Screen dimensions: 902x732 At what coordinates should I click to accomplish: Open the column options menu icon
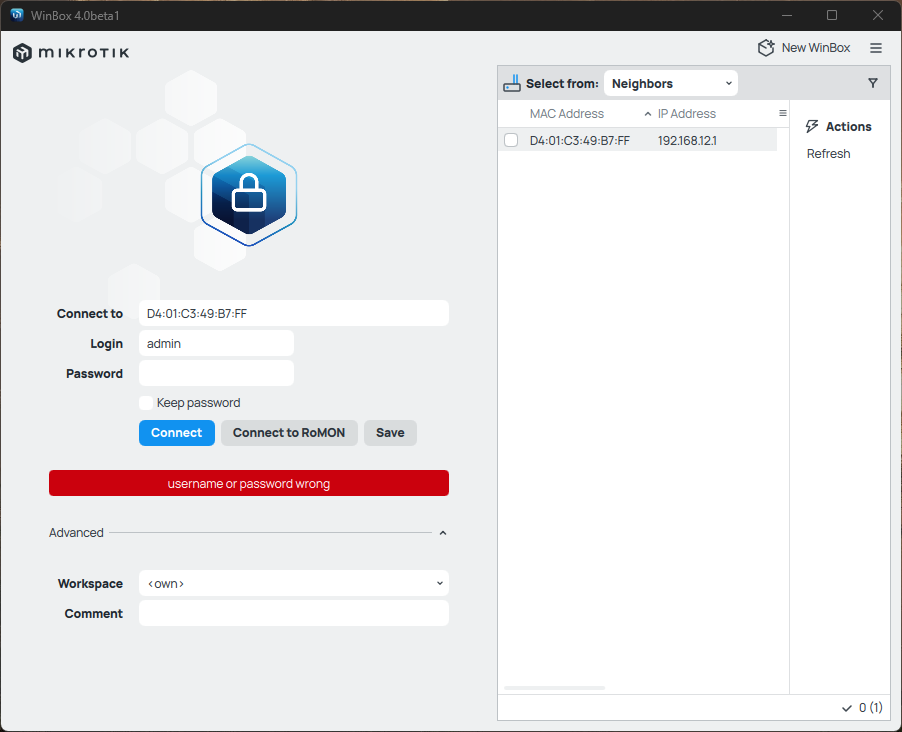(782, 113)
